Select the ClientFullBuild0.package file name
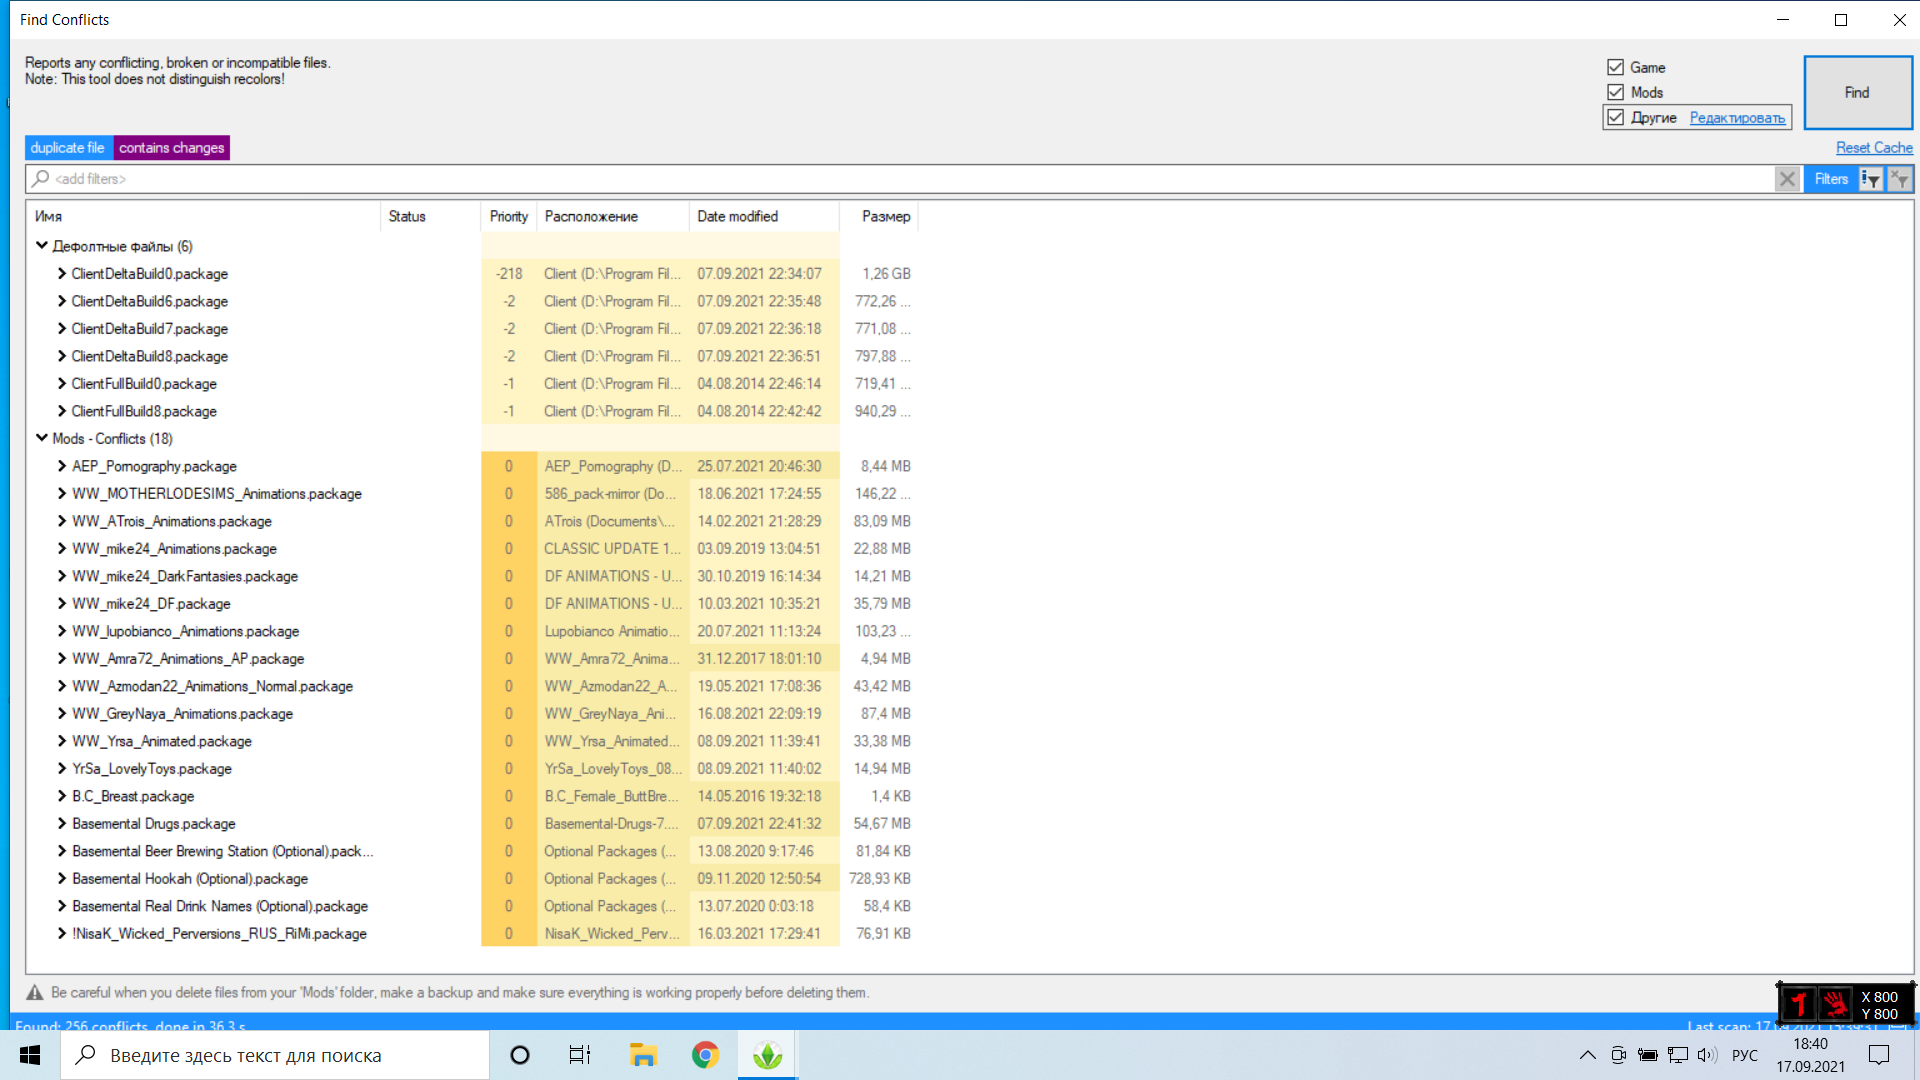Viewport: 1920px width, 1080px height. (x=144, y=383)
